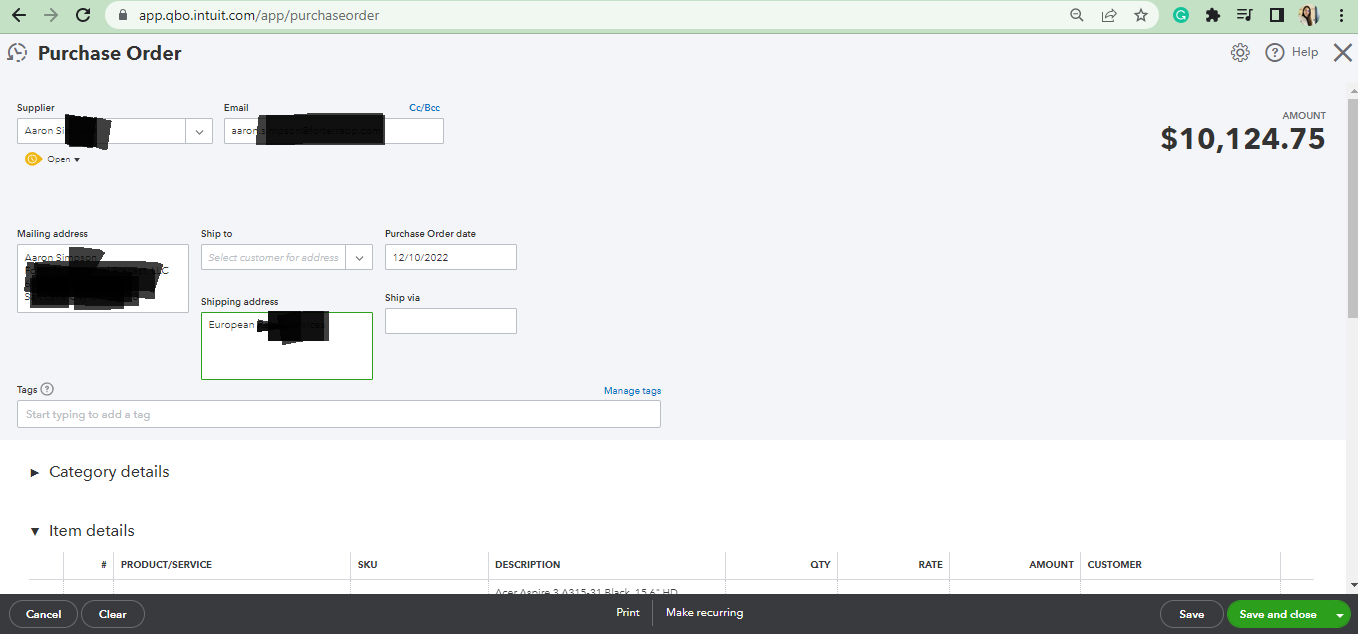Reload the current page
1358x634 pixels.
(83, 15)
